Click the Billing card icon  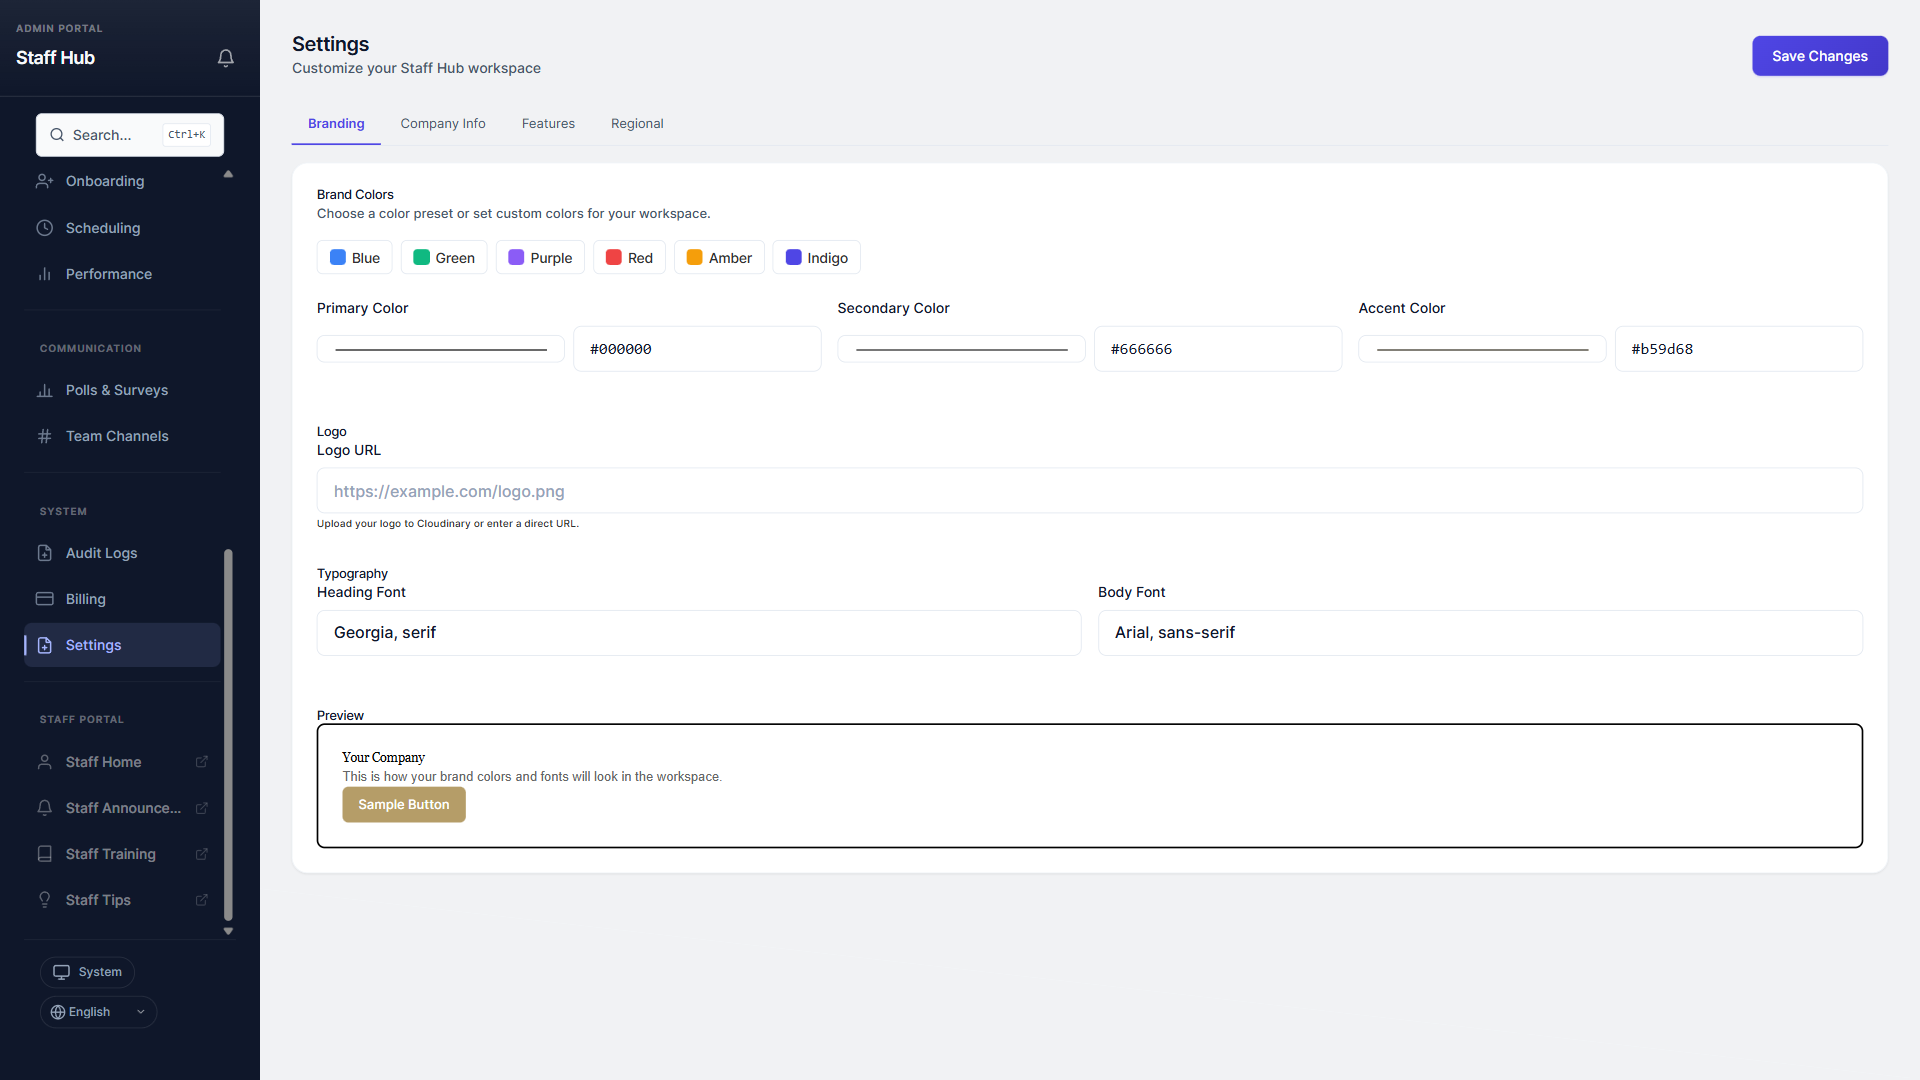(x=45, y=599)
